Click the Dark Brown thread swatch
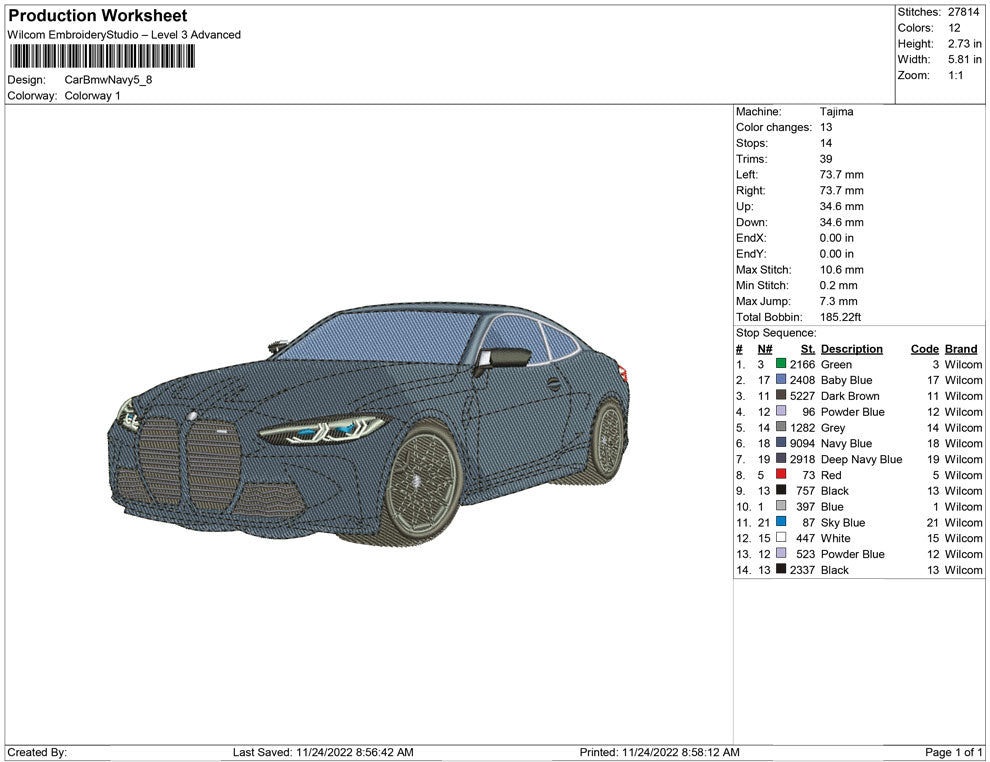 781,396
